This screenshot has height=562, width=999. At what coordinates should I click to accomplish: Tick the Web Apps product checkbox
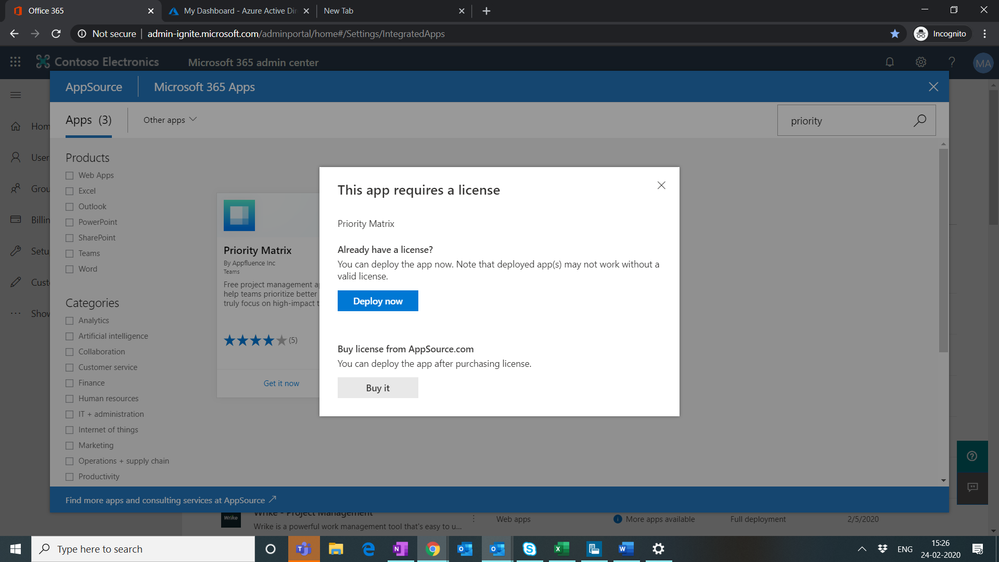69,175
